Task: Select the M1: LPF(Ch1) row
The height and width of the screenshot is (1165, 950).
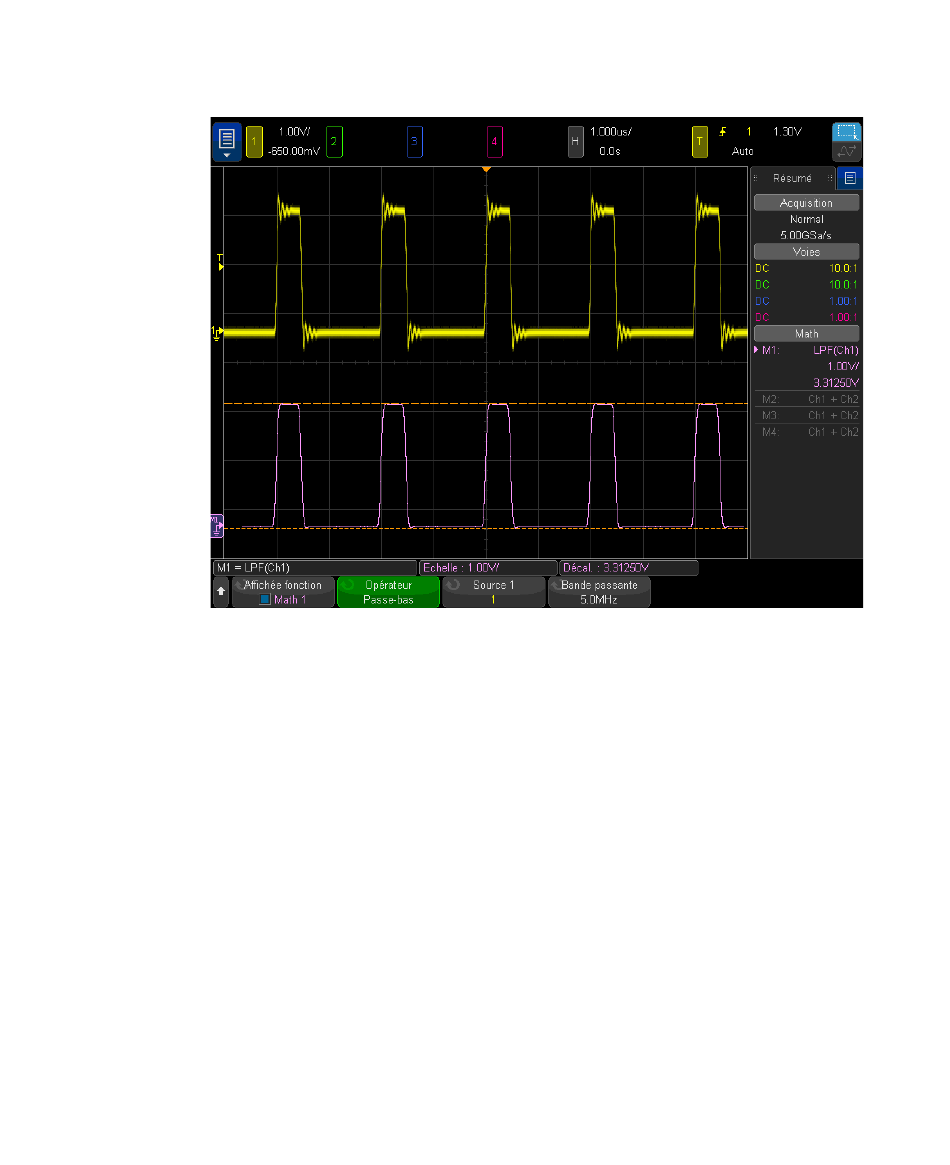Action: tap(806, 350)
